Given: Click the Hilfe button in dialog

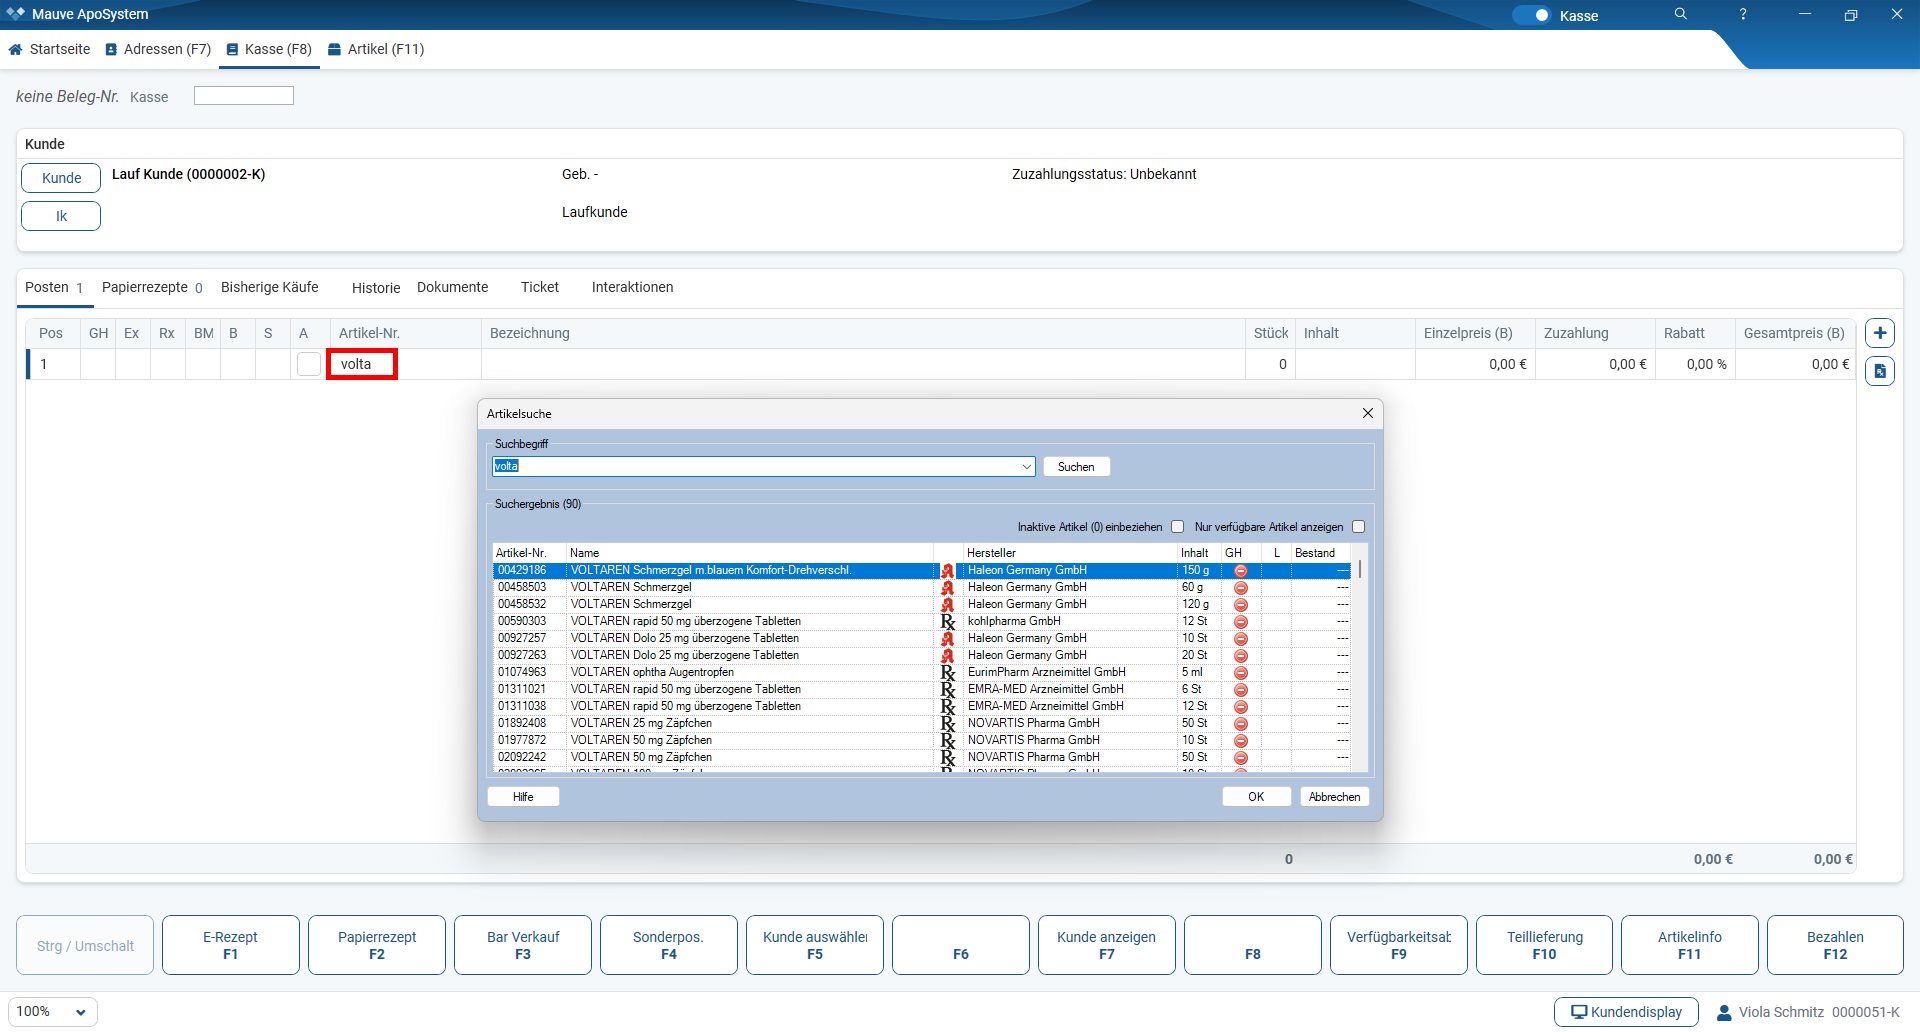Looking at the screenshot, I should [523, 797].
